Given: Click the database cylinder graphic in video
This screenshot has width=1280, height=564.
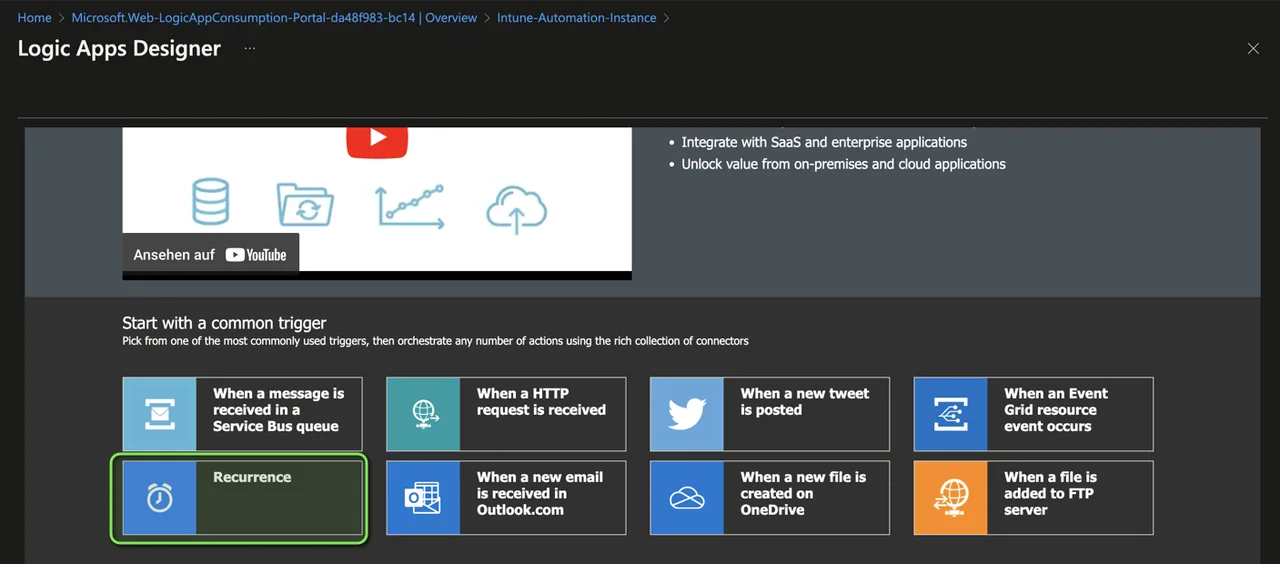Looking at the screenshot, I should coord(210,201).
